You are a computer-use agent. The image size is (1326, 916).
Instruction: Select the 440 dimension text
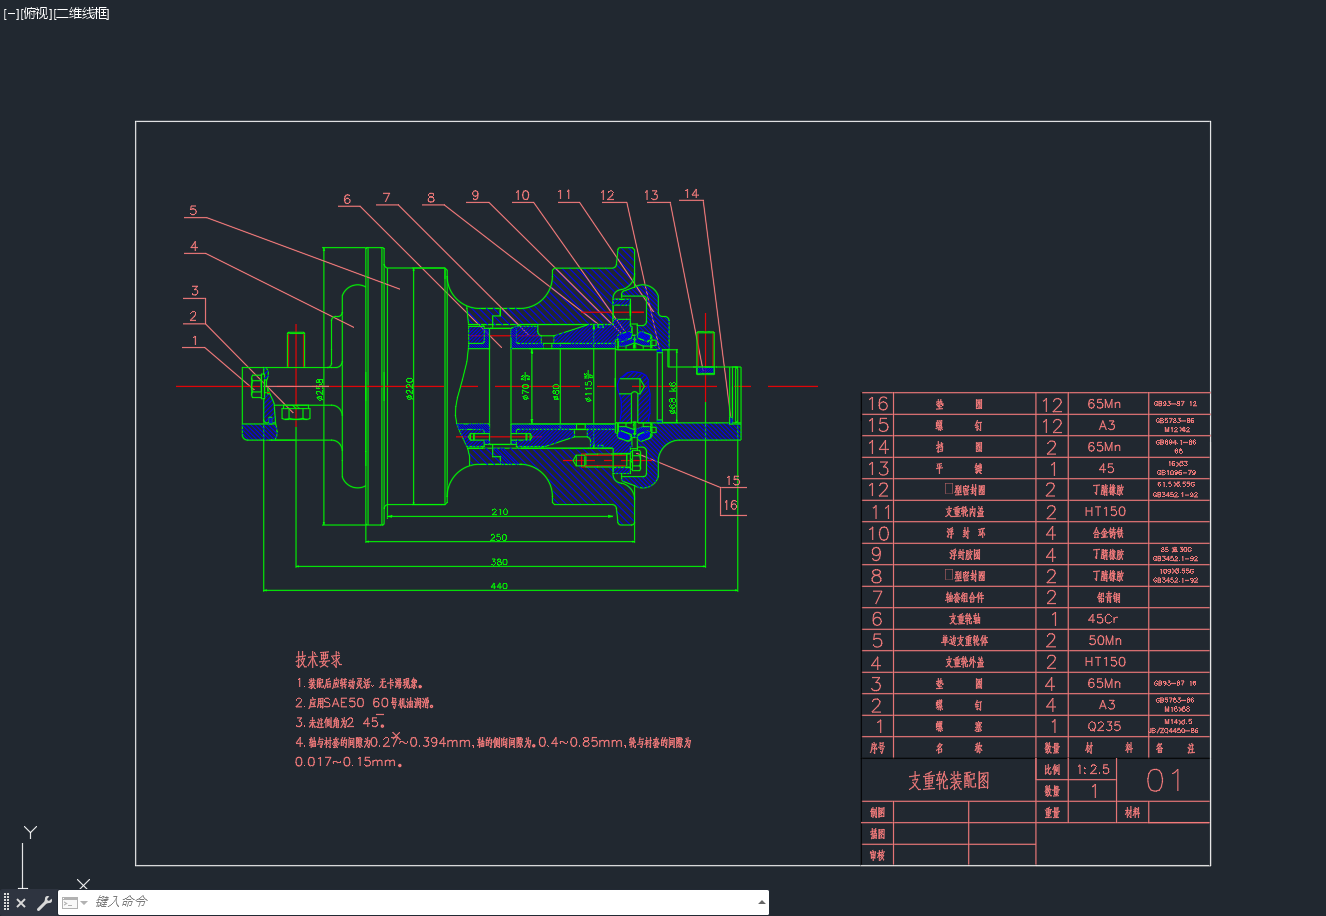tap(499, 586)
